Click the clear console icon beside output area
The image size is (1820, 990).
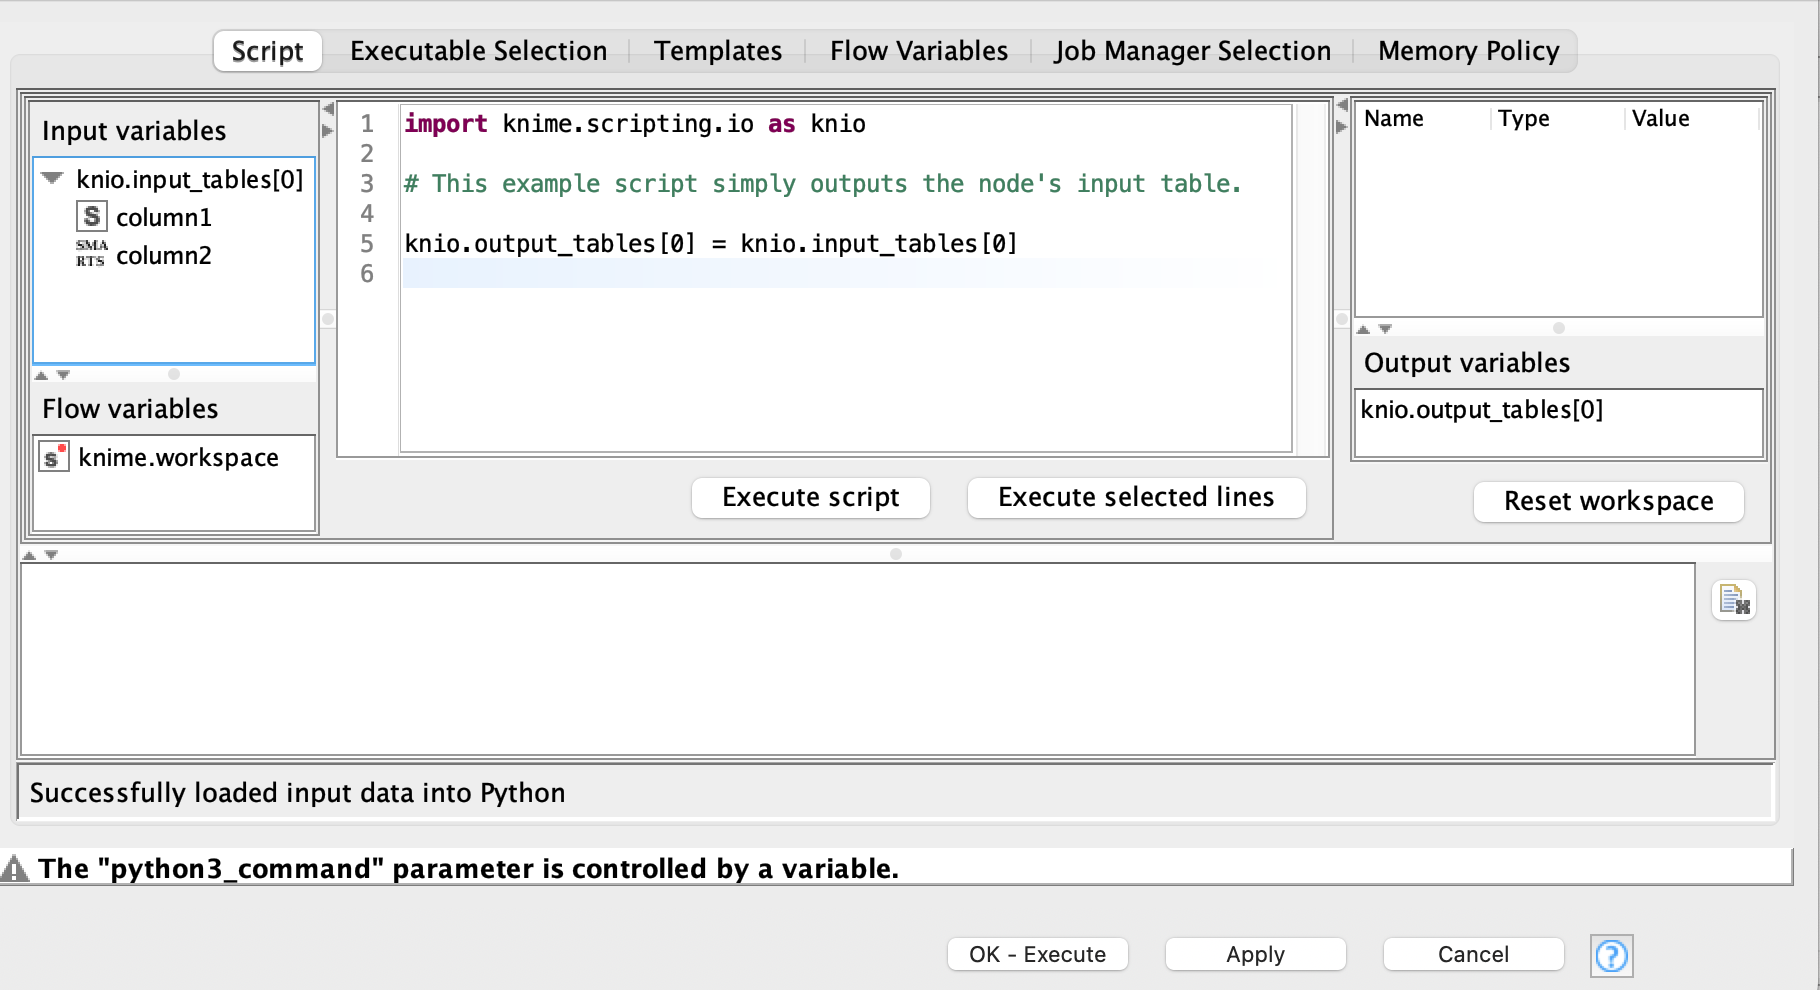(1735, 600)
